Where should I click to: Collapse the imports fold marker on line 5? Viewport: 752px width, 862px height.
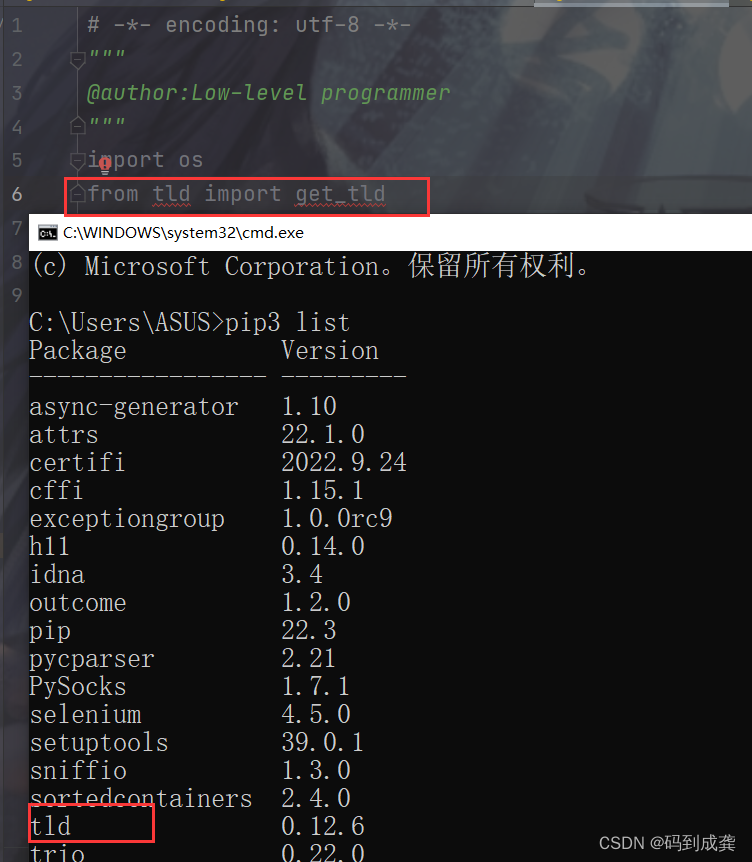pos(77,161)
